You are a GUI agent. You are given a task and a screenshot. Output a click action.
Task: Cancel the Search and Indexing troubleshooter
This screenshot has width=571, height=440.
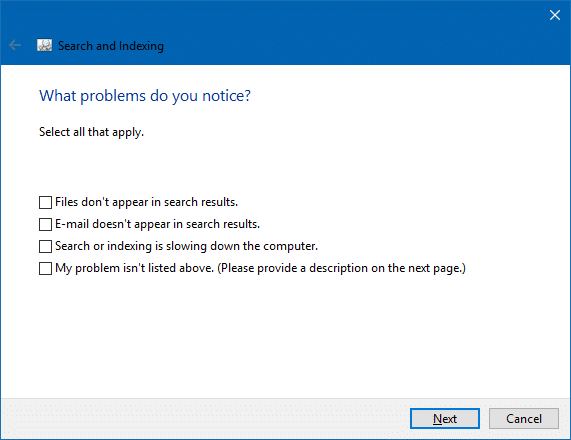524,419
